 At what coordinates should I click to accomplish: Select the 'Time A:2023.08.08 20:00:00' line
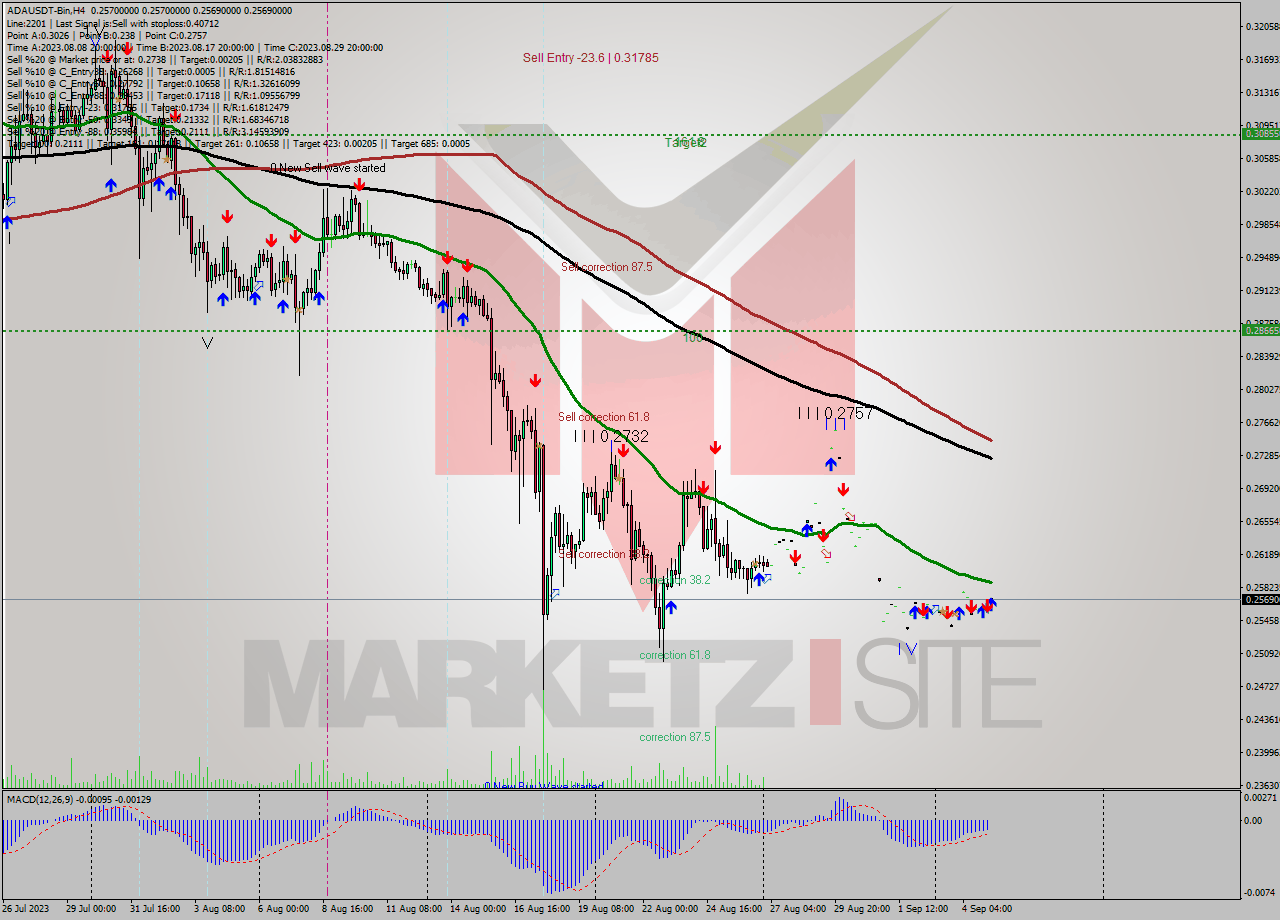pos(67,47)
